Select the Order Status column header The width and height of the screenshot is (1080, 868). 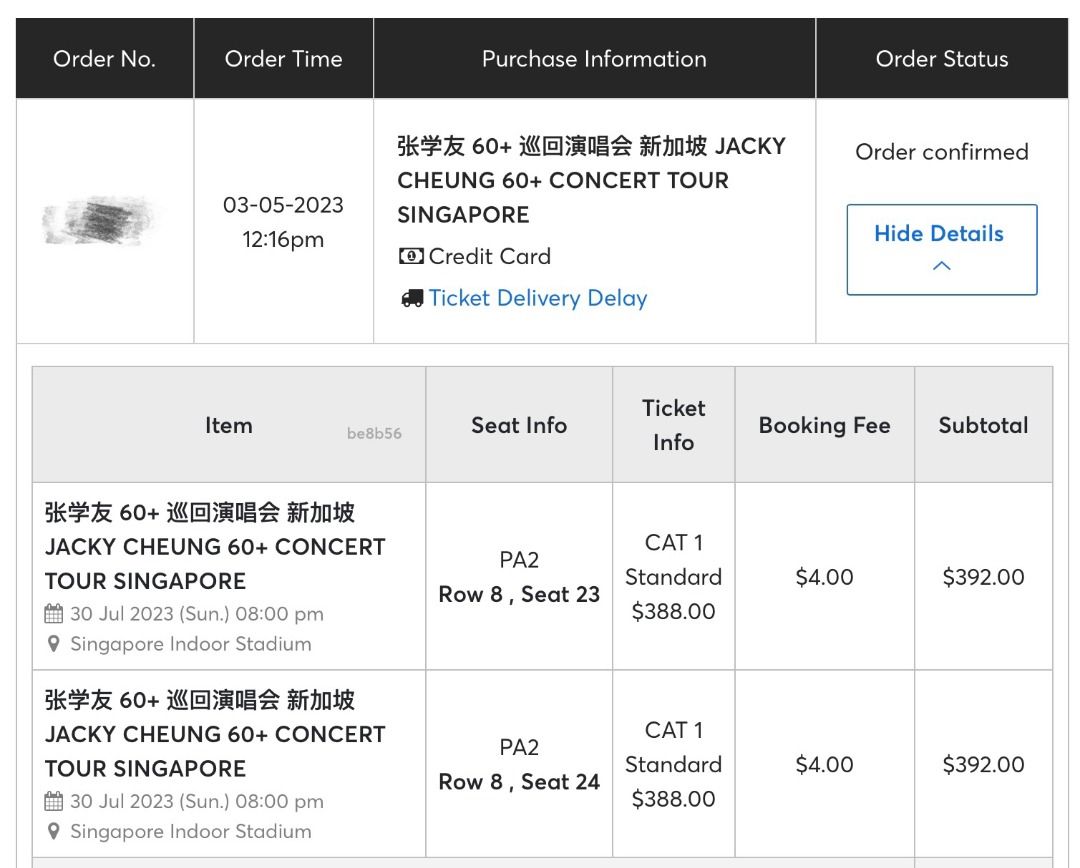(x=941, y=58)
